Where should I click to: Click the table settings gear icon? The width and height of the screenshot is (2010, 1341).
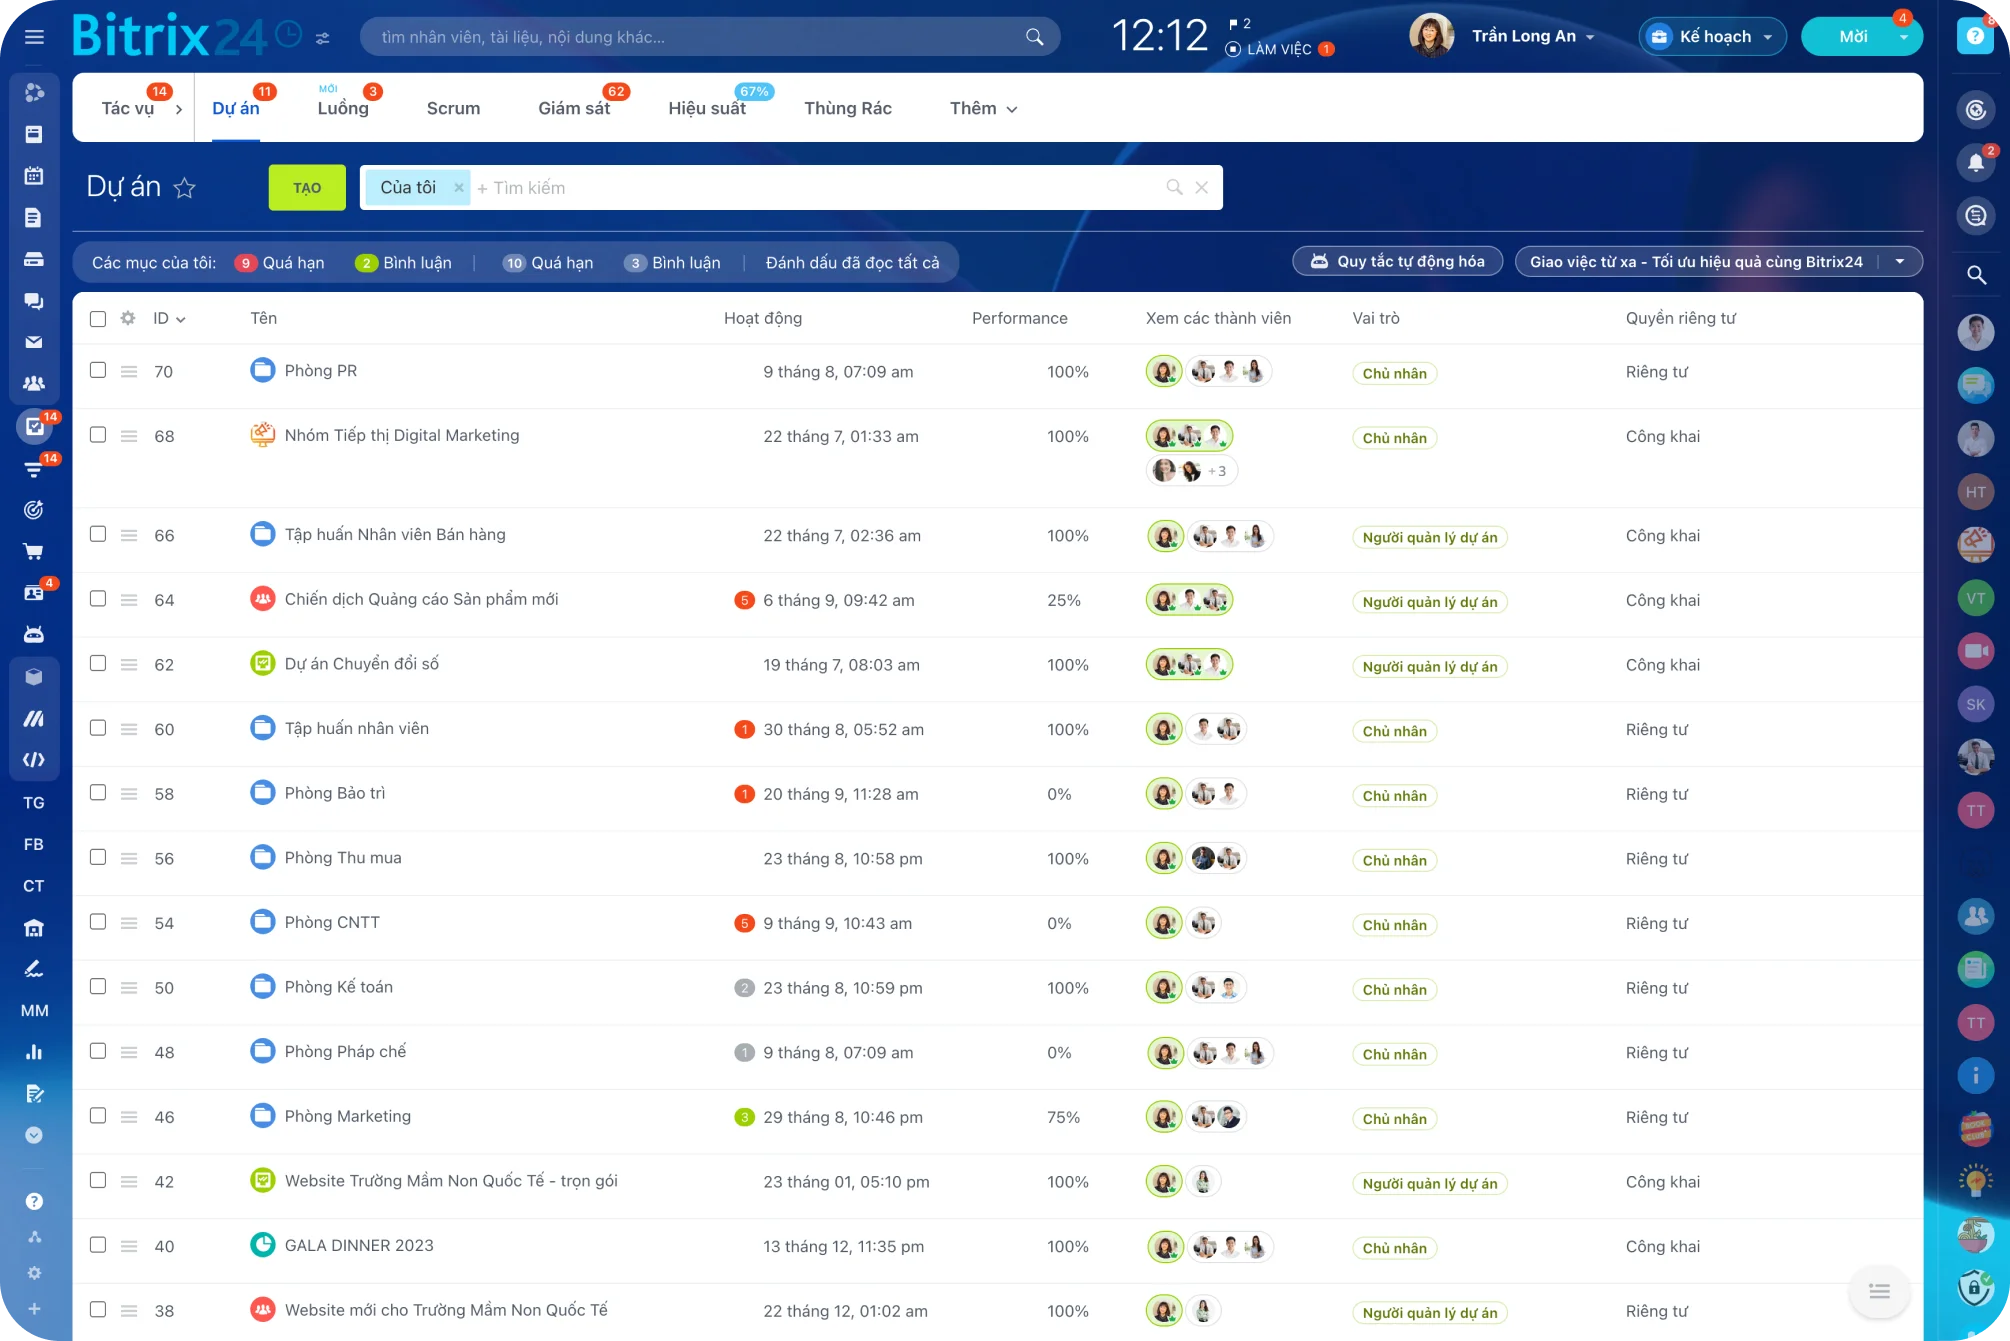pyautogui.click(x=128, y=318)
